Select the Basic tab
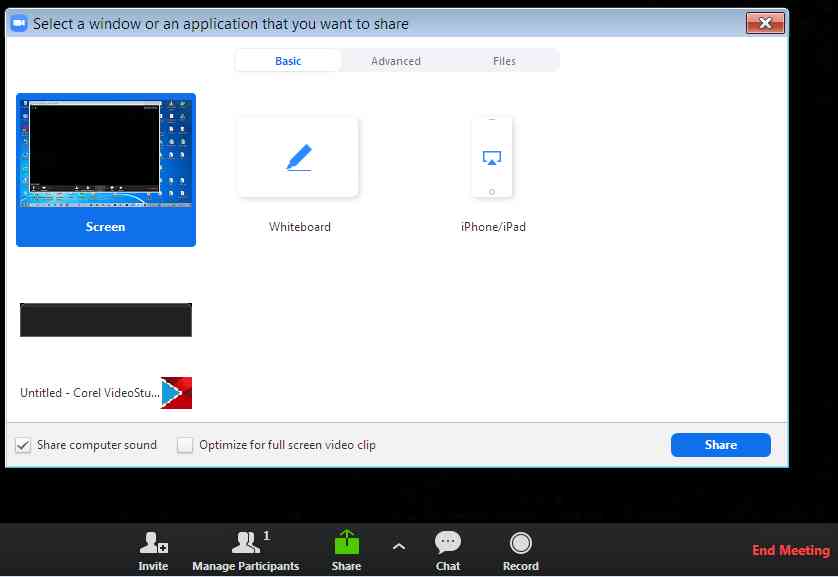The height and width of the screenshot is (577, 838). [288, 61]
